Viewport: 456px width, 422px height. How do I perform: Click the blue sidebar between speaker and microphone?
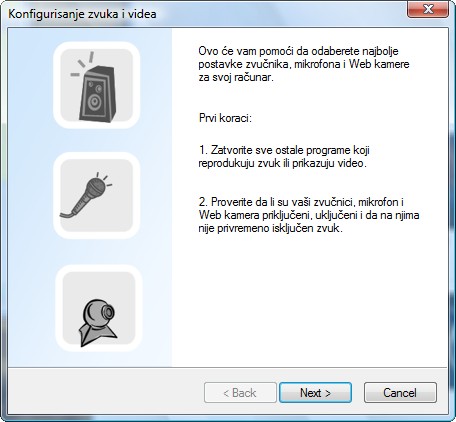click(96, 140)
